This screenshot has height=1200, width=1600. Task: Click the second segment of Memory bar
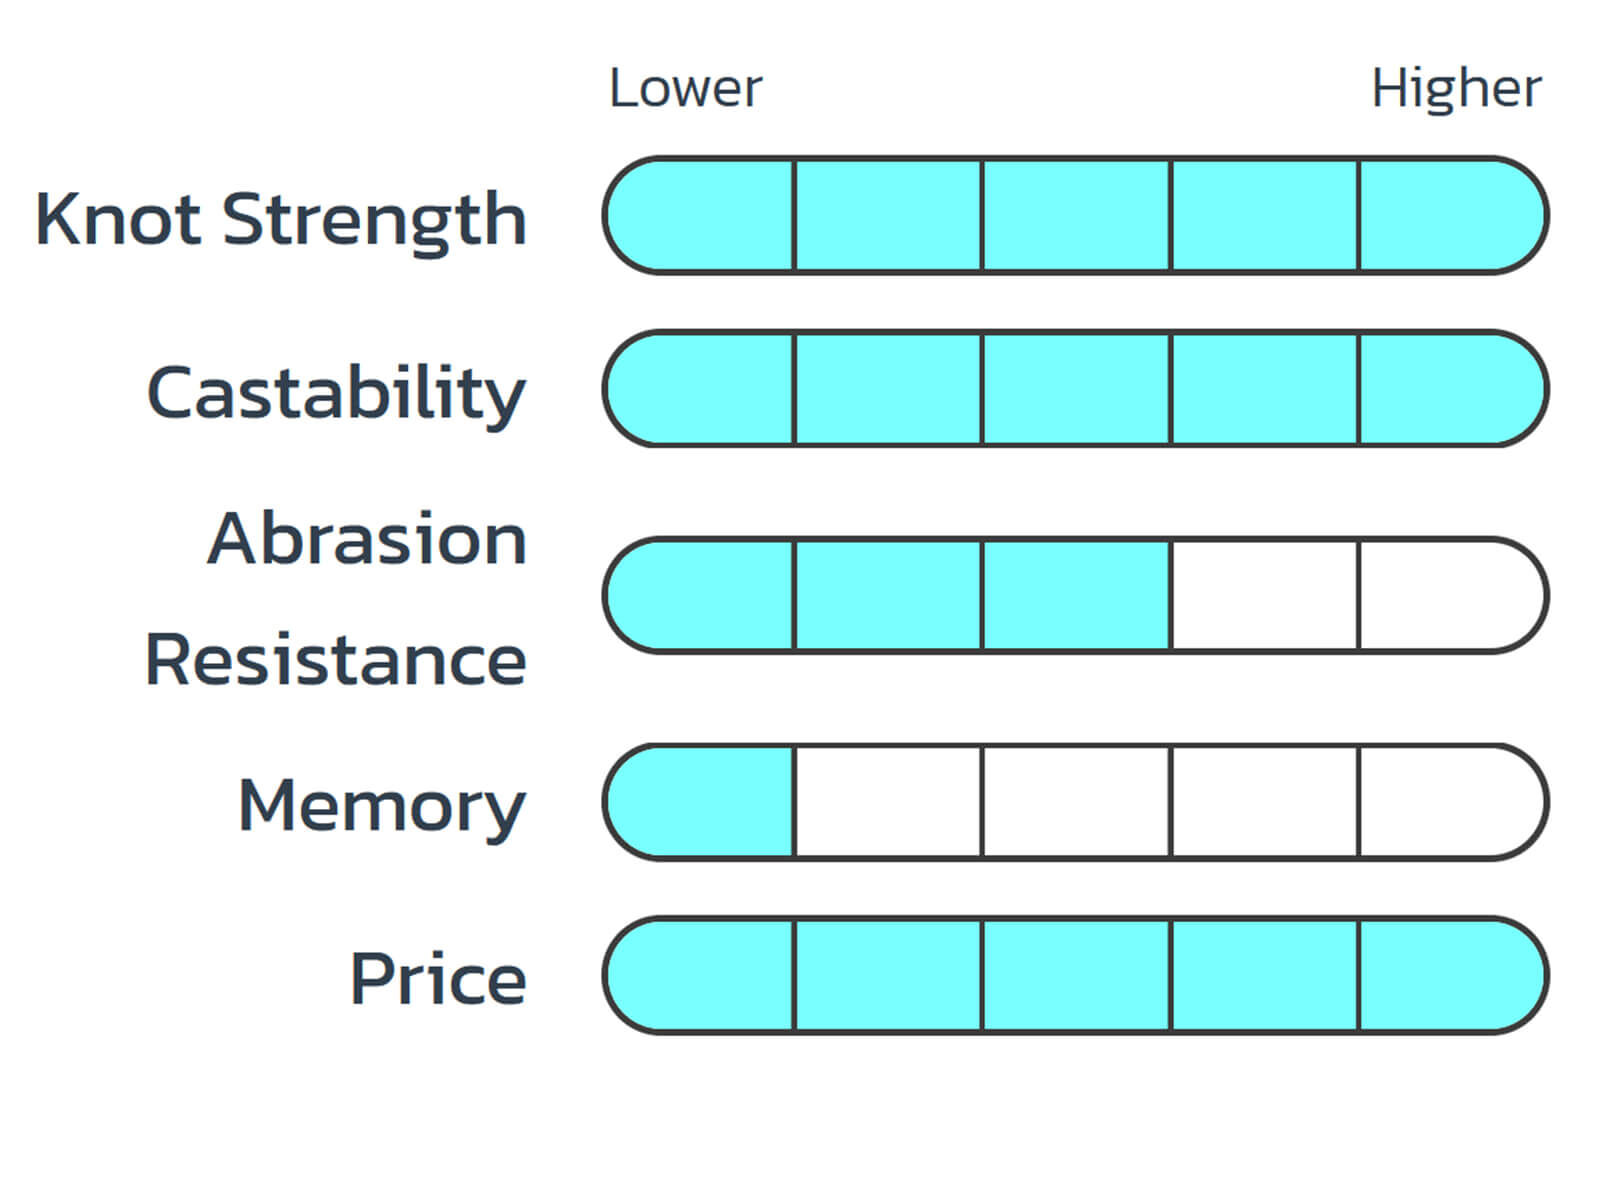888,802
